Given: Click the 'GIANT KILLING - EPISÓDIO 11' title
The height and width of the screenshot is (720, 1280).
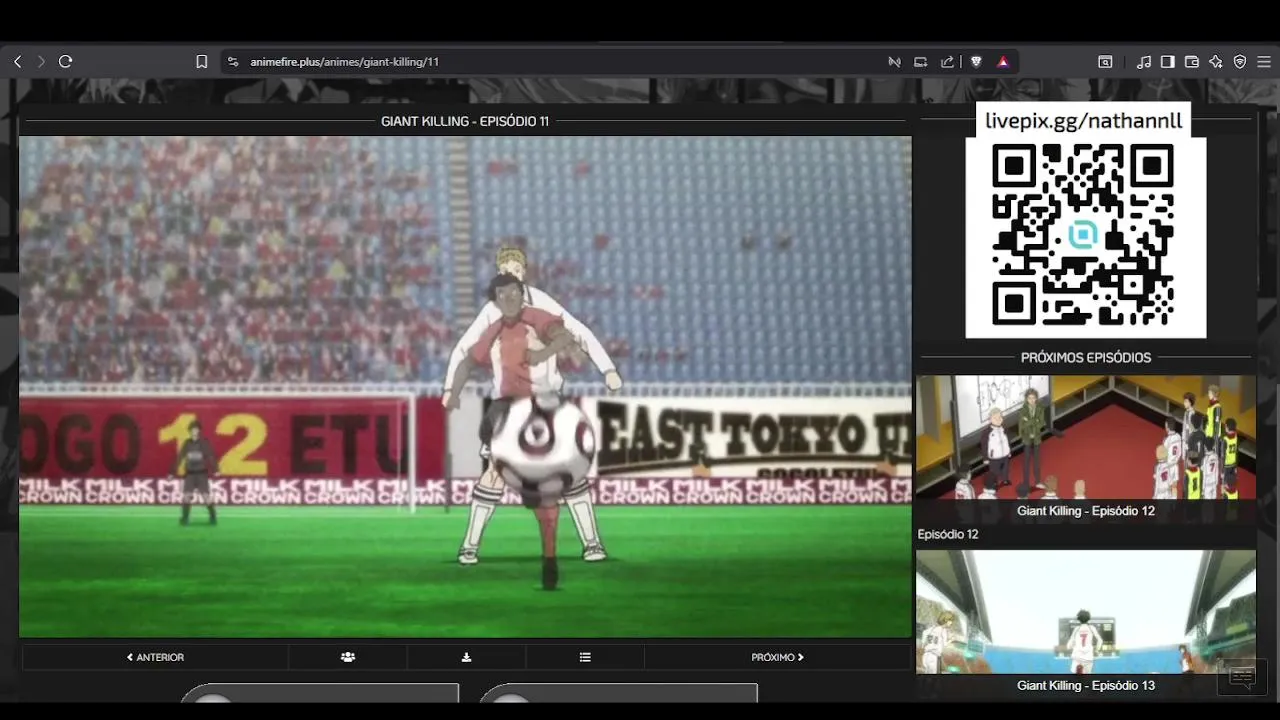Looking at the screenshot, I should point(465,121).
